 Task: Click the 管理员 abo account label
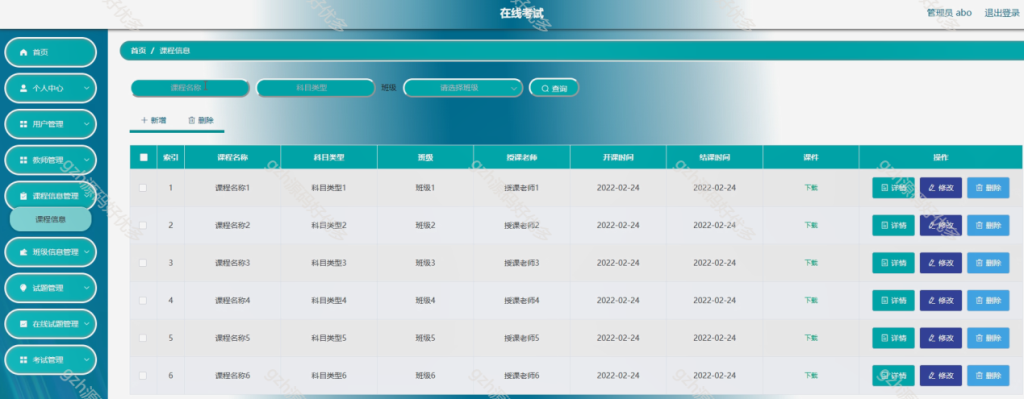[x=949, y=12]
